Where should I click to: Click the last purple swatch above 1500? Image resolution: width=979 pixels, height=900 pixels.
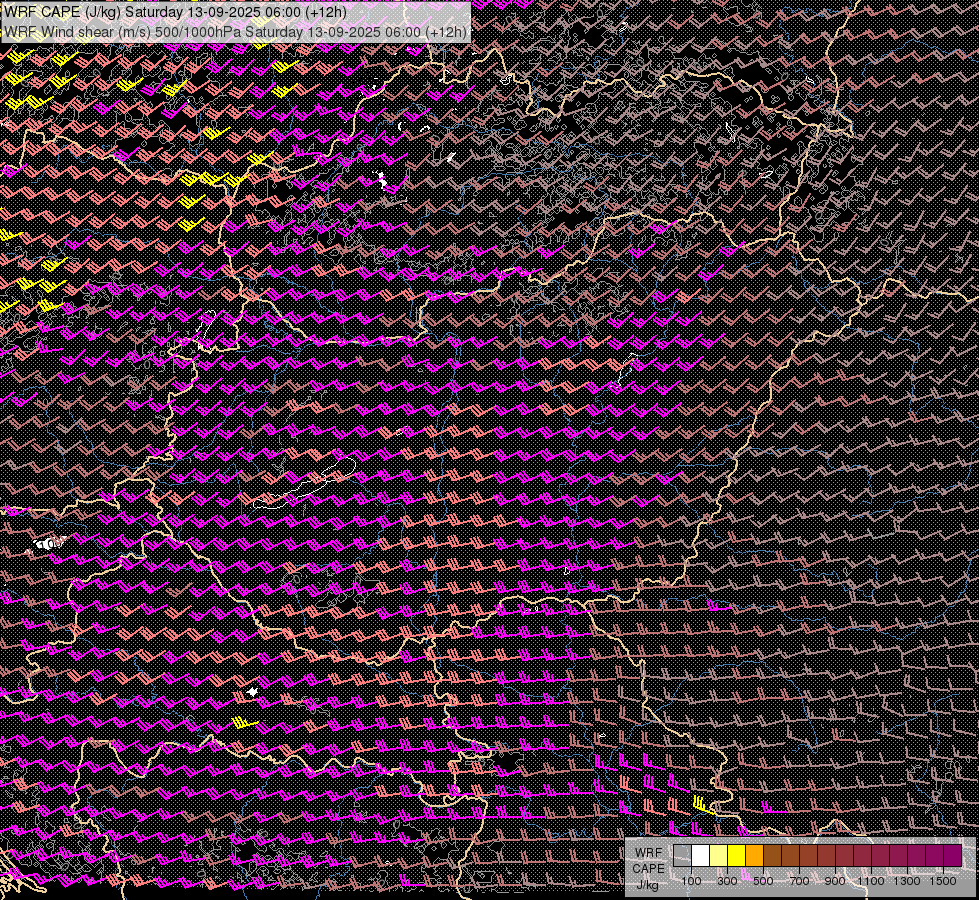coord(952,856)
